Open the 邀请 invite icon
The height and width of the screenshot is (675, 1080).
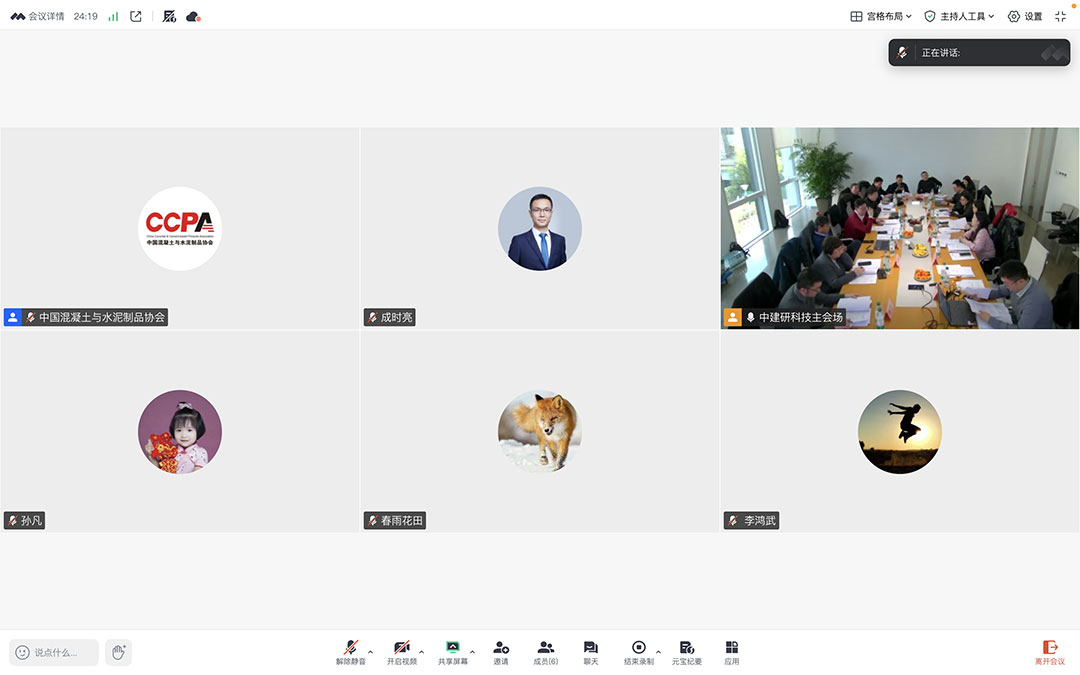click(501, 652)
